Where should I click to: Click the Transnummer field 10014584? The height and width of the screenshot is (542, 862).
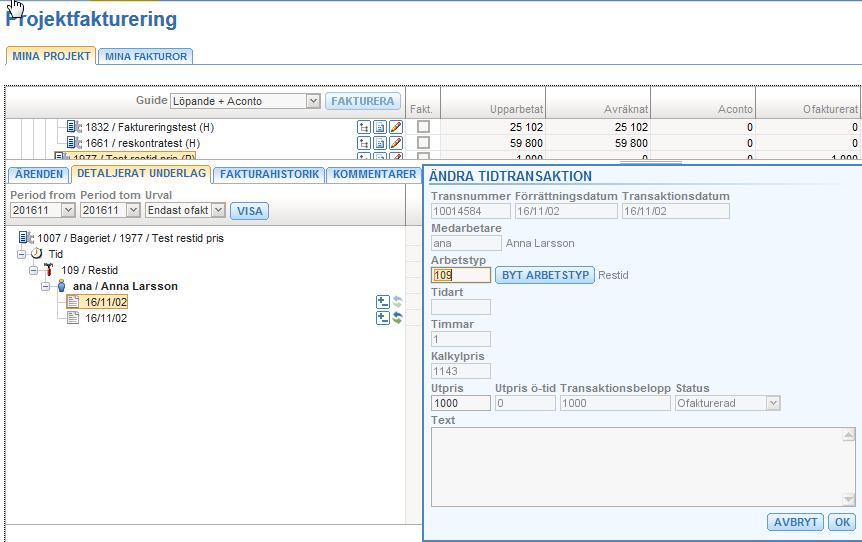pyautogui.click(x=471, y=211)
